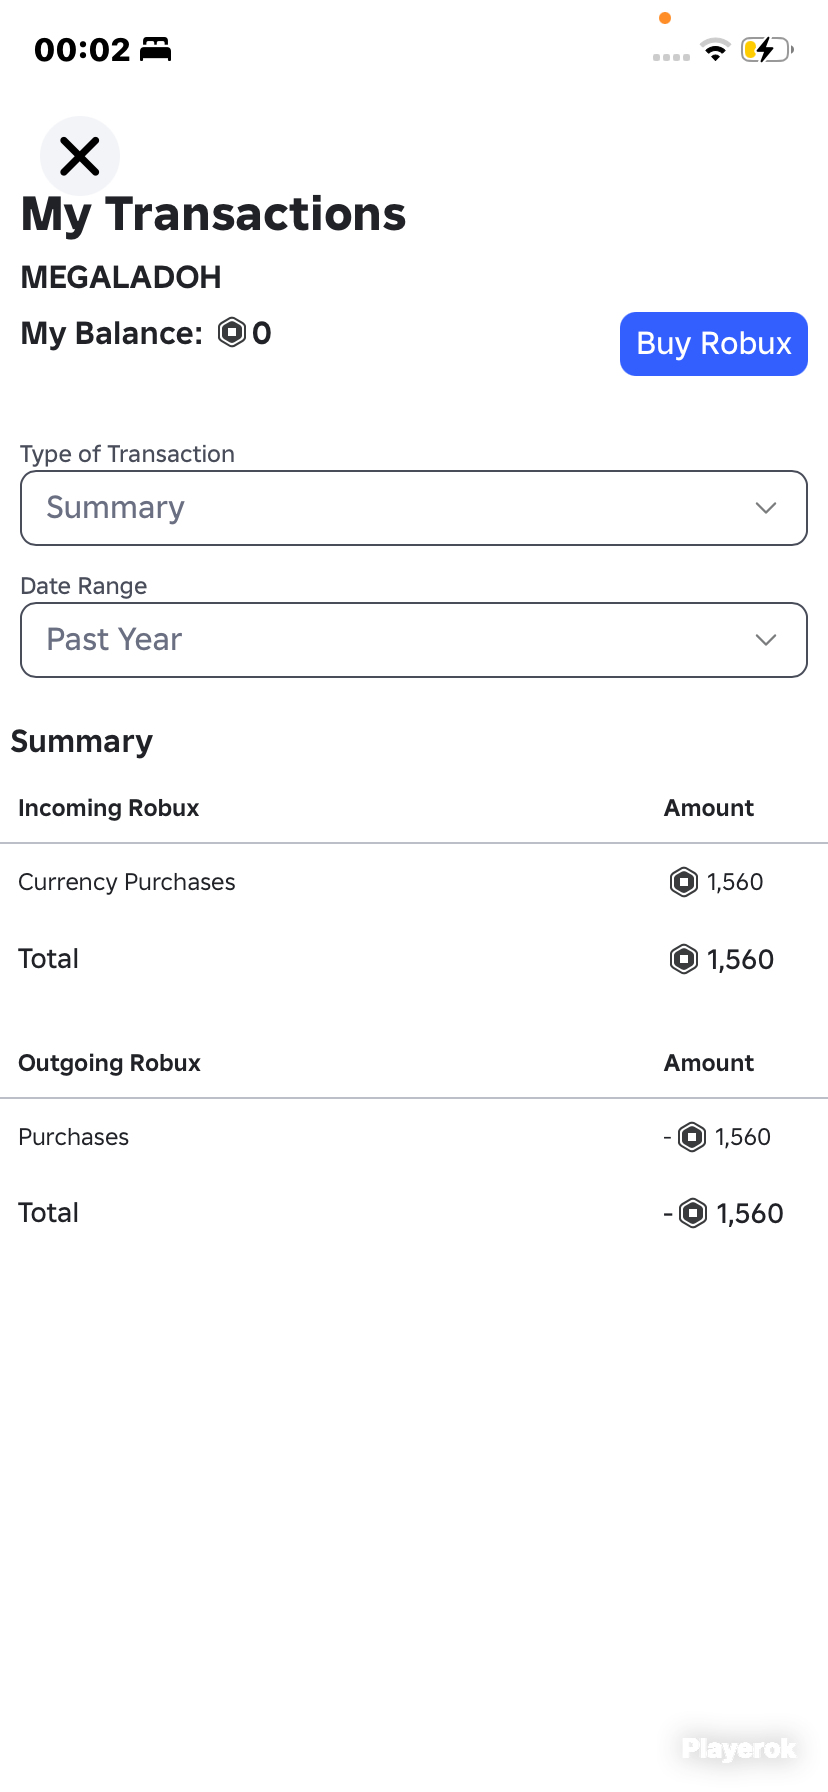Viewport: 828px width, 1792px height.
Task: Click the chevron in the Summary dropdown
Action: [766, 508]
